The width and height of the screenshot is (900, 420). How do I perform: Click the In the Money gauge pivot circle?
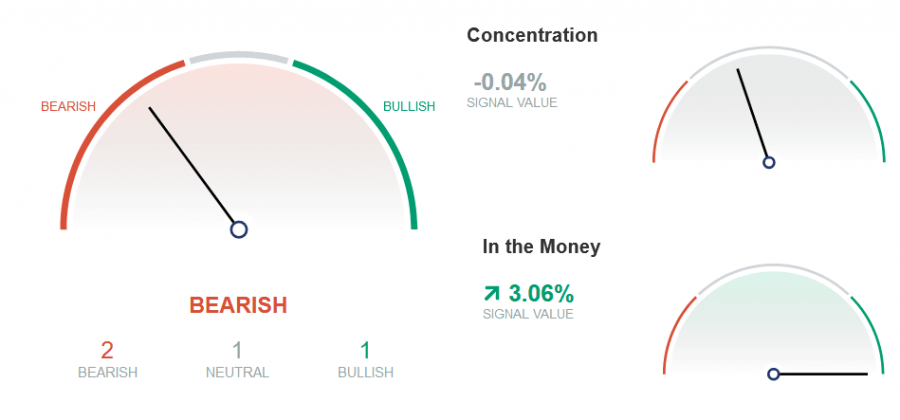tap(773, 374)
